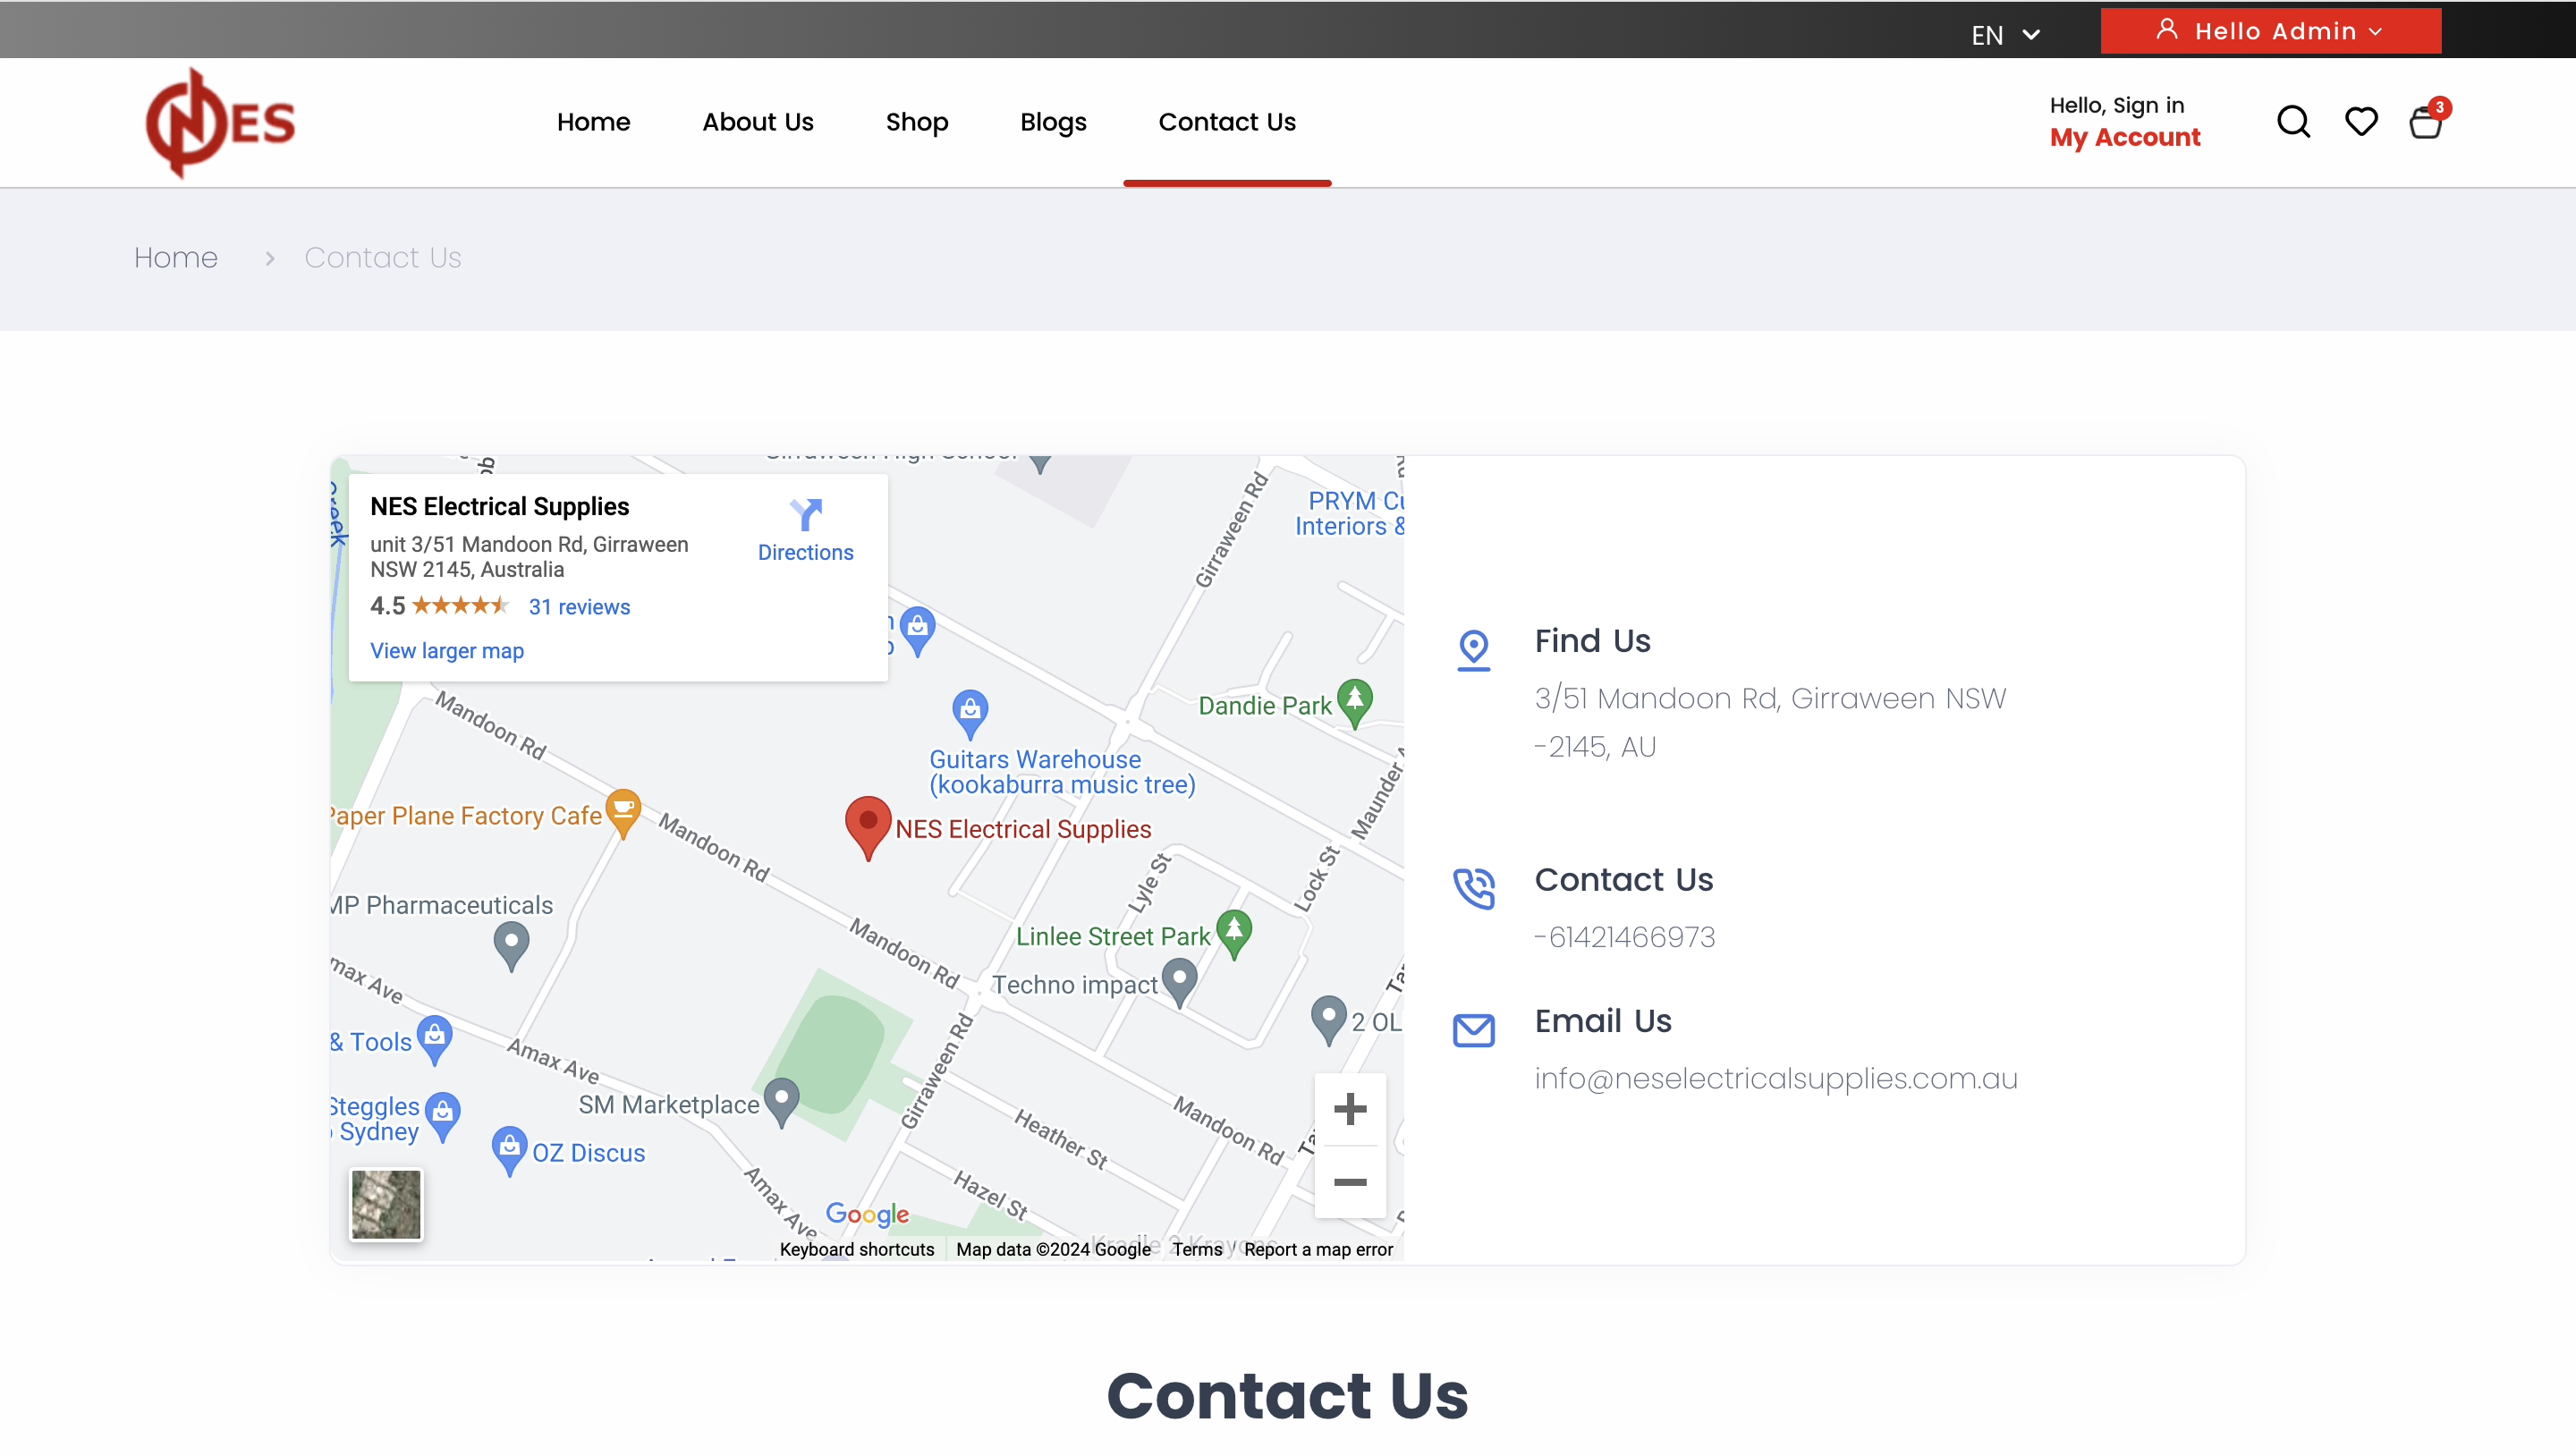Click the Email Us envelope icon
Image resolution: width=2576 pixels, height=1456 pixels.
click(x=1473, y=1030)
